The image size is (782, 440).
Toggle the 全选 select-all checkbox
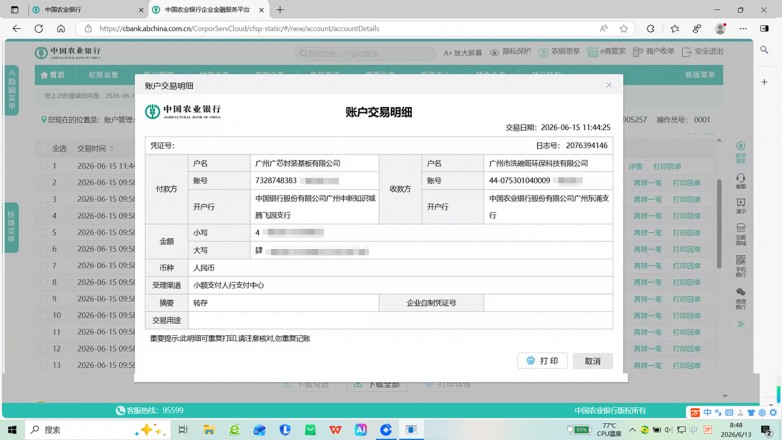(x=44, y=149)
